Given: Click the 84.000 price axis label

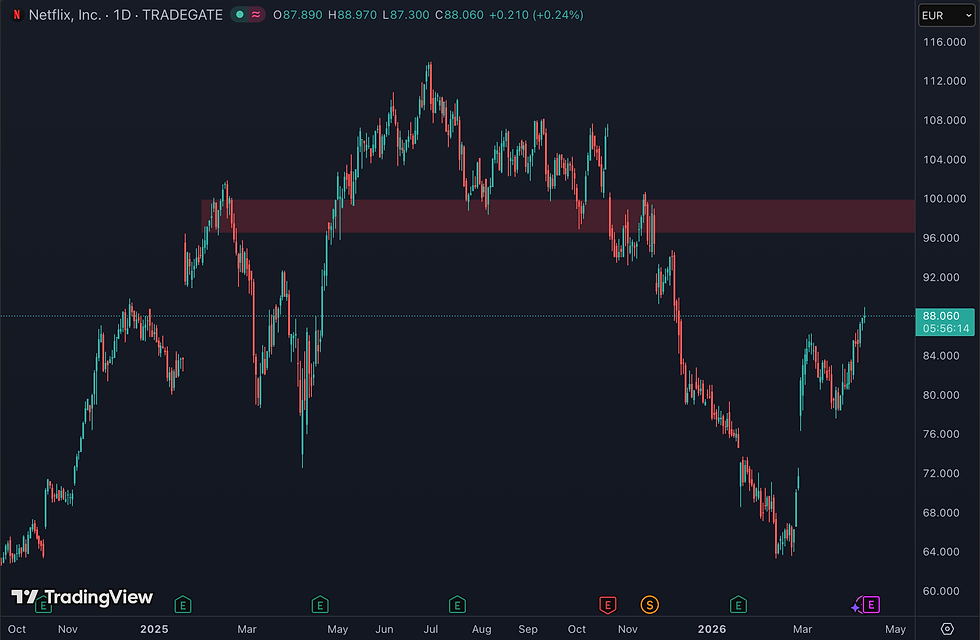Looking at the screenshot, I should (941, 356).
